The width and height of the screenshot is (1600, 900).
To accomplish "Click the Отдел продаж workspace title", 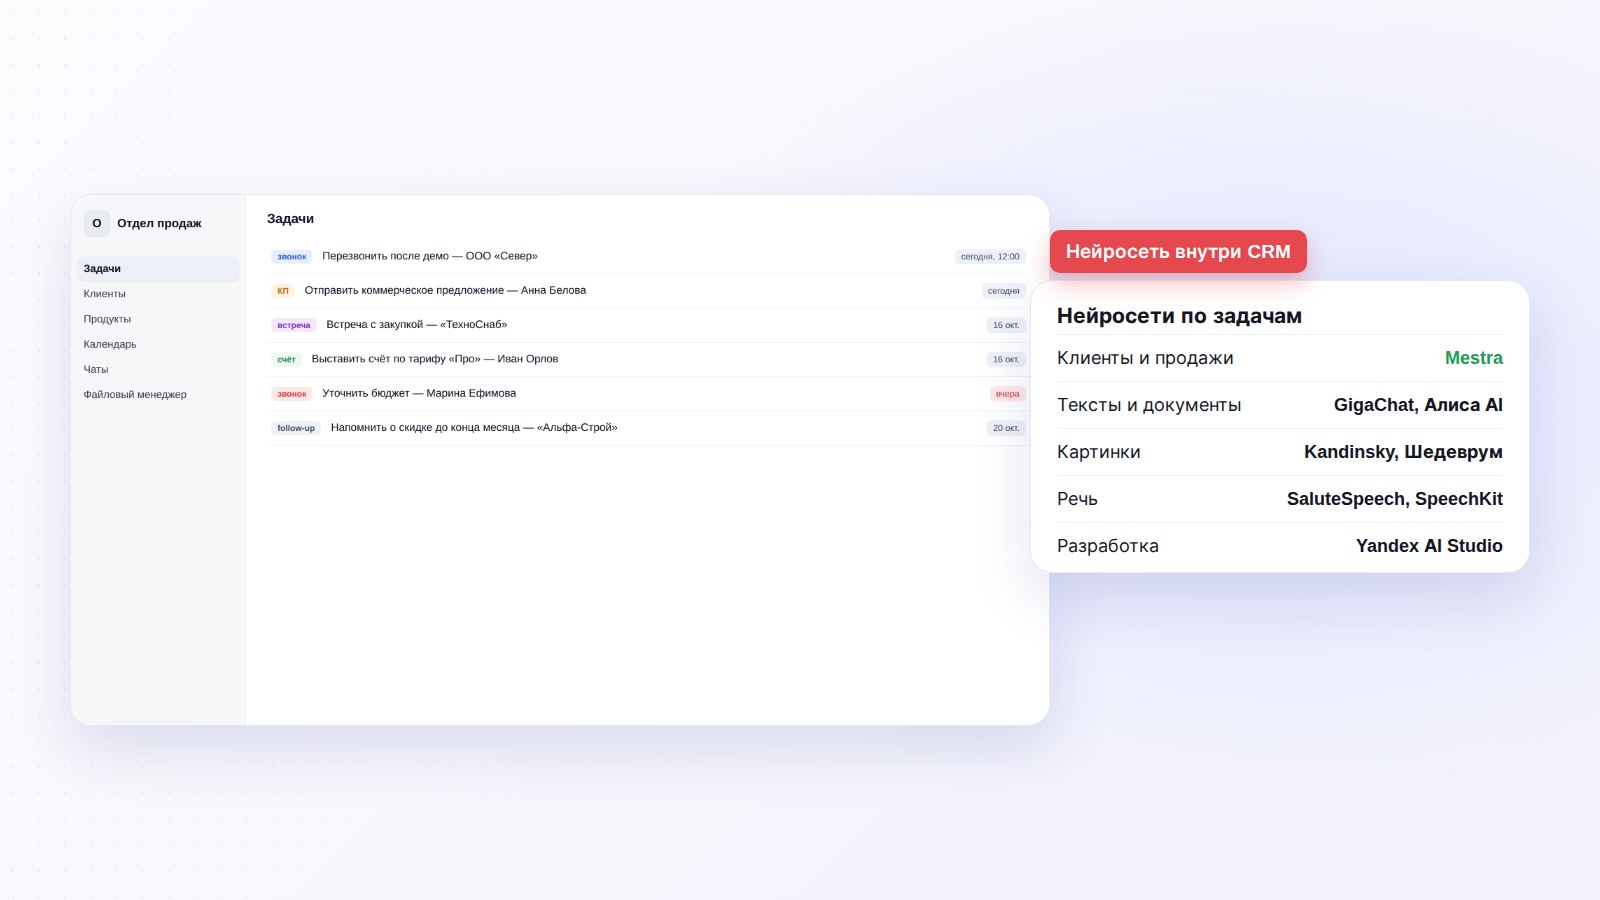I will [159, 224].
